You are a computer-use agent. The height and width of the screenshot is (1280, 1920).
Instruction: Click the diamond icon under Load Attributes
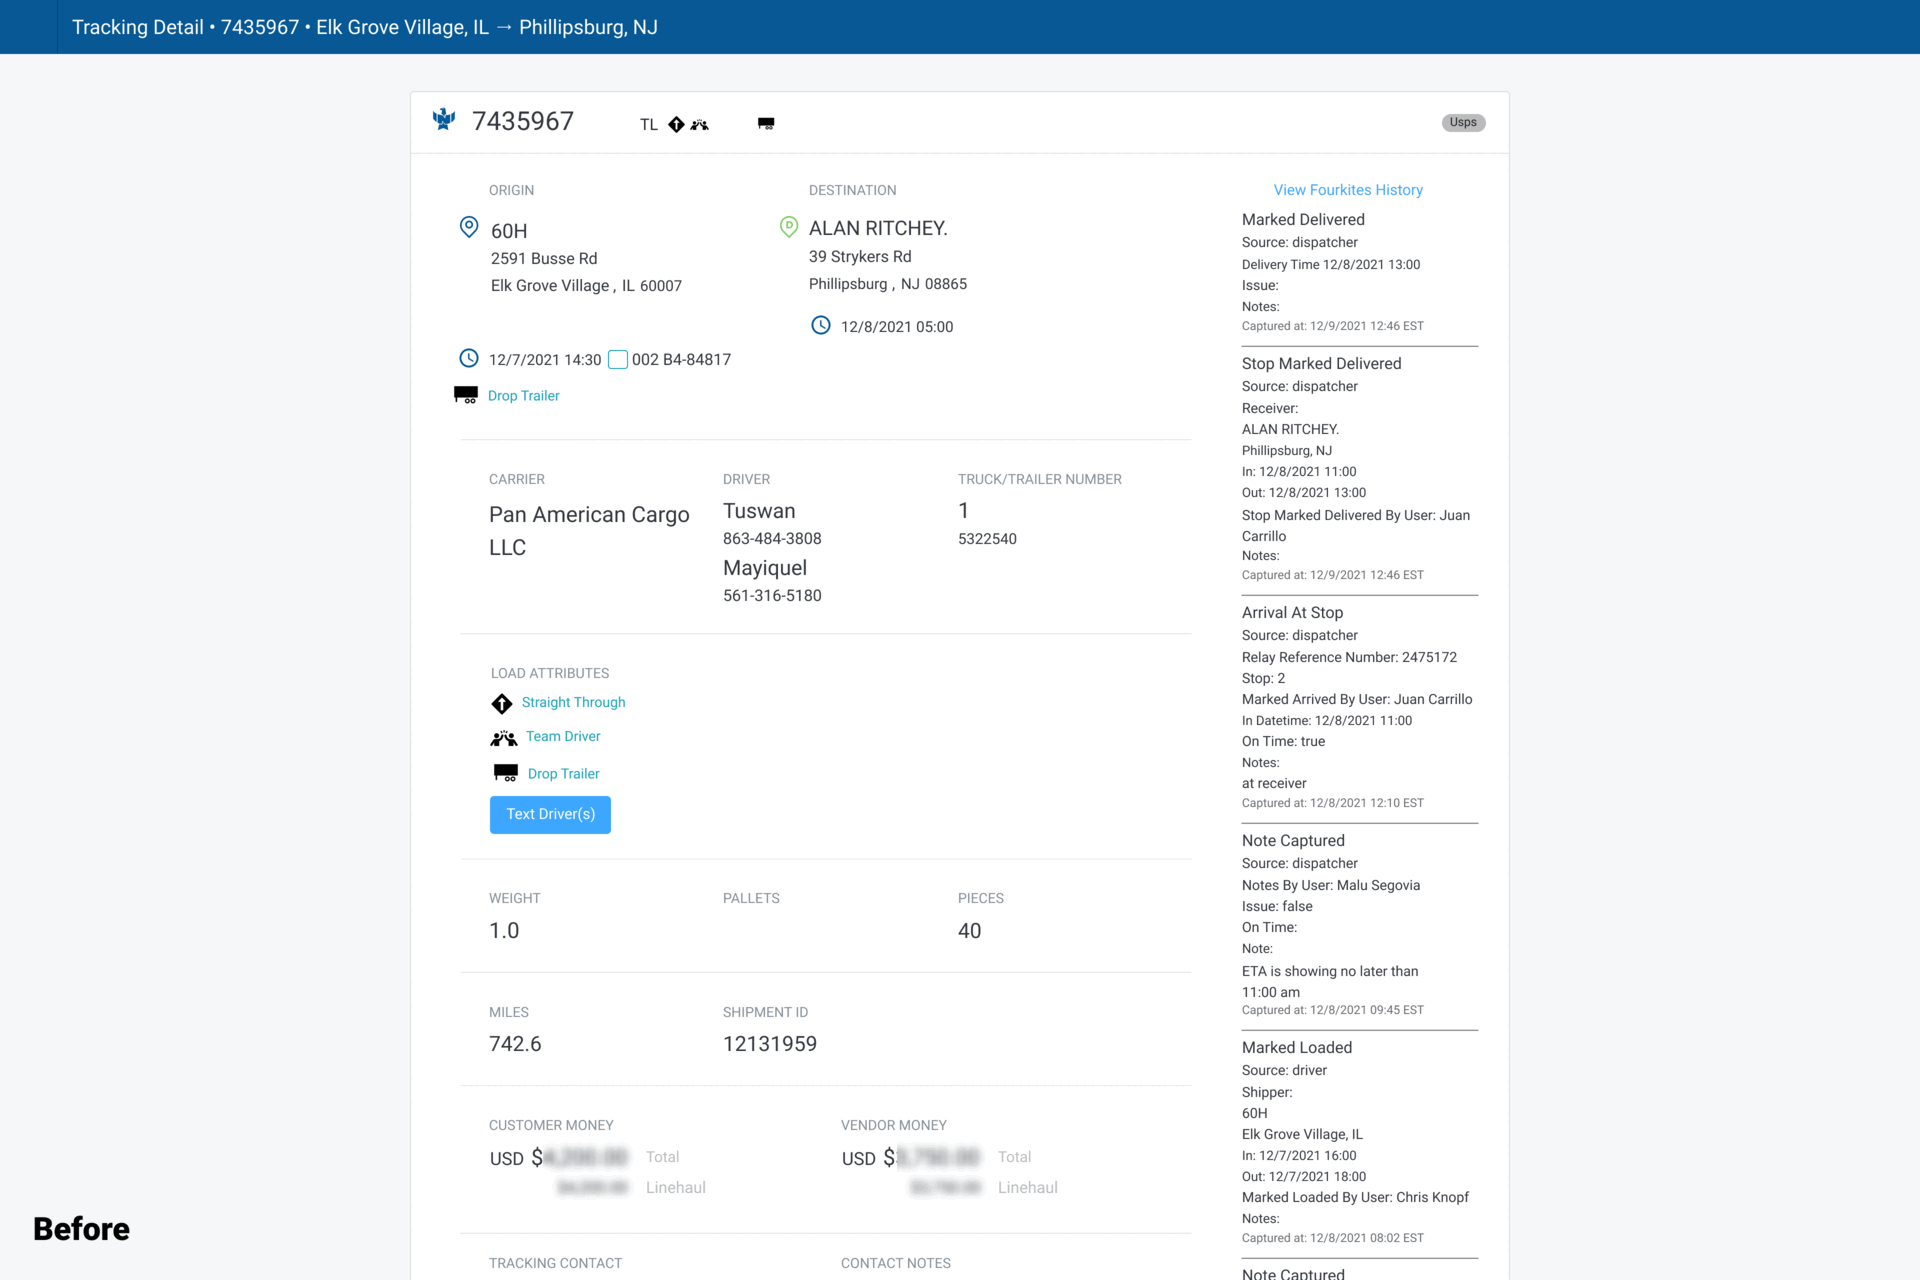click(502, 703)
